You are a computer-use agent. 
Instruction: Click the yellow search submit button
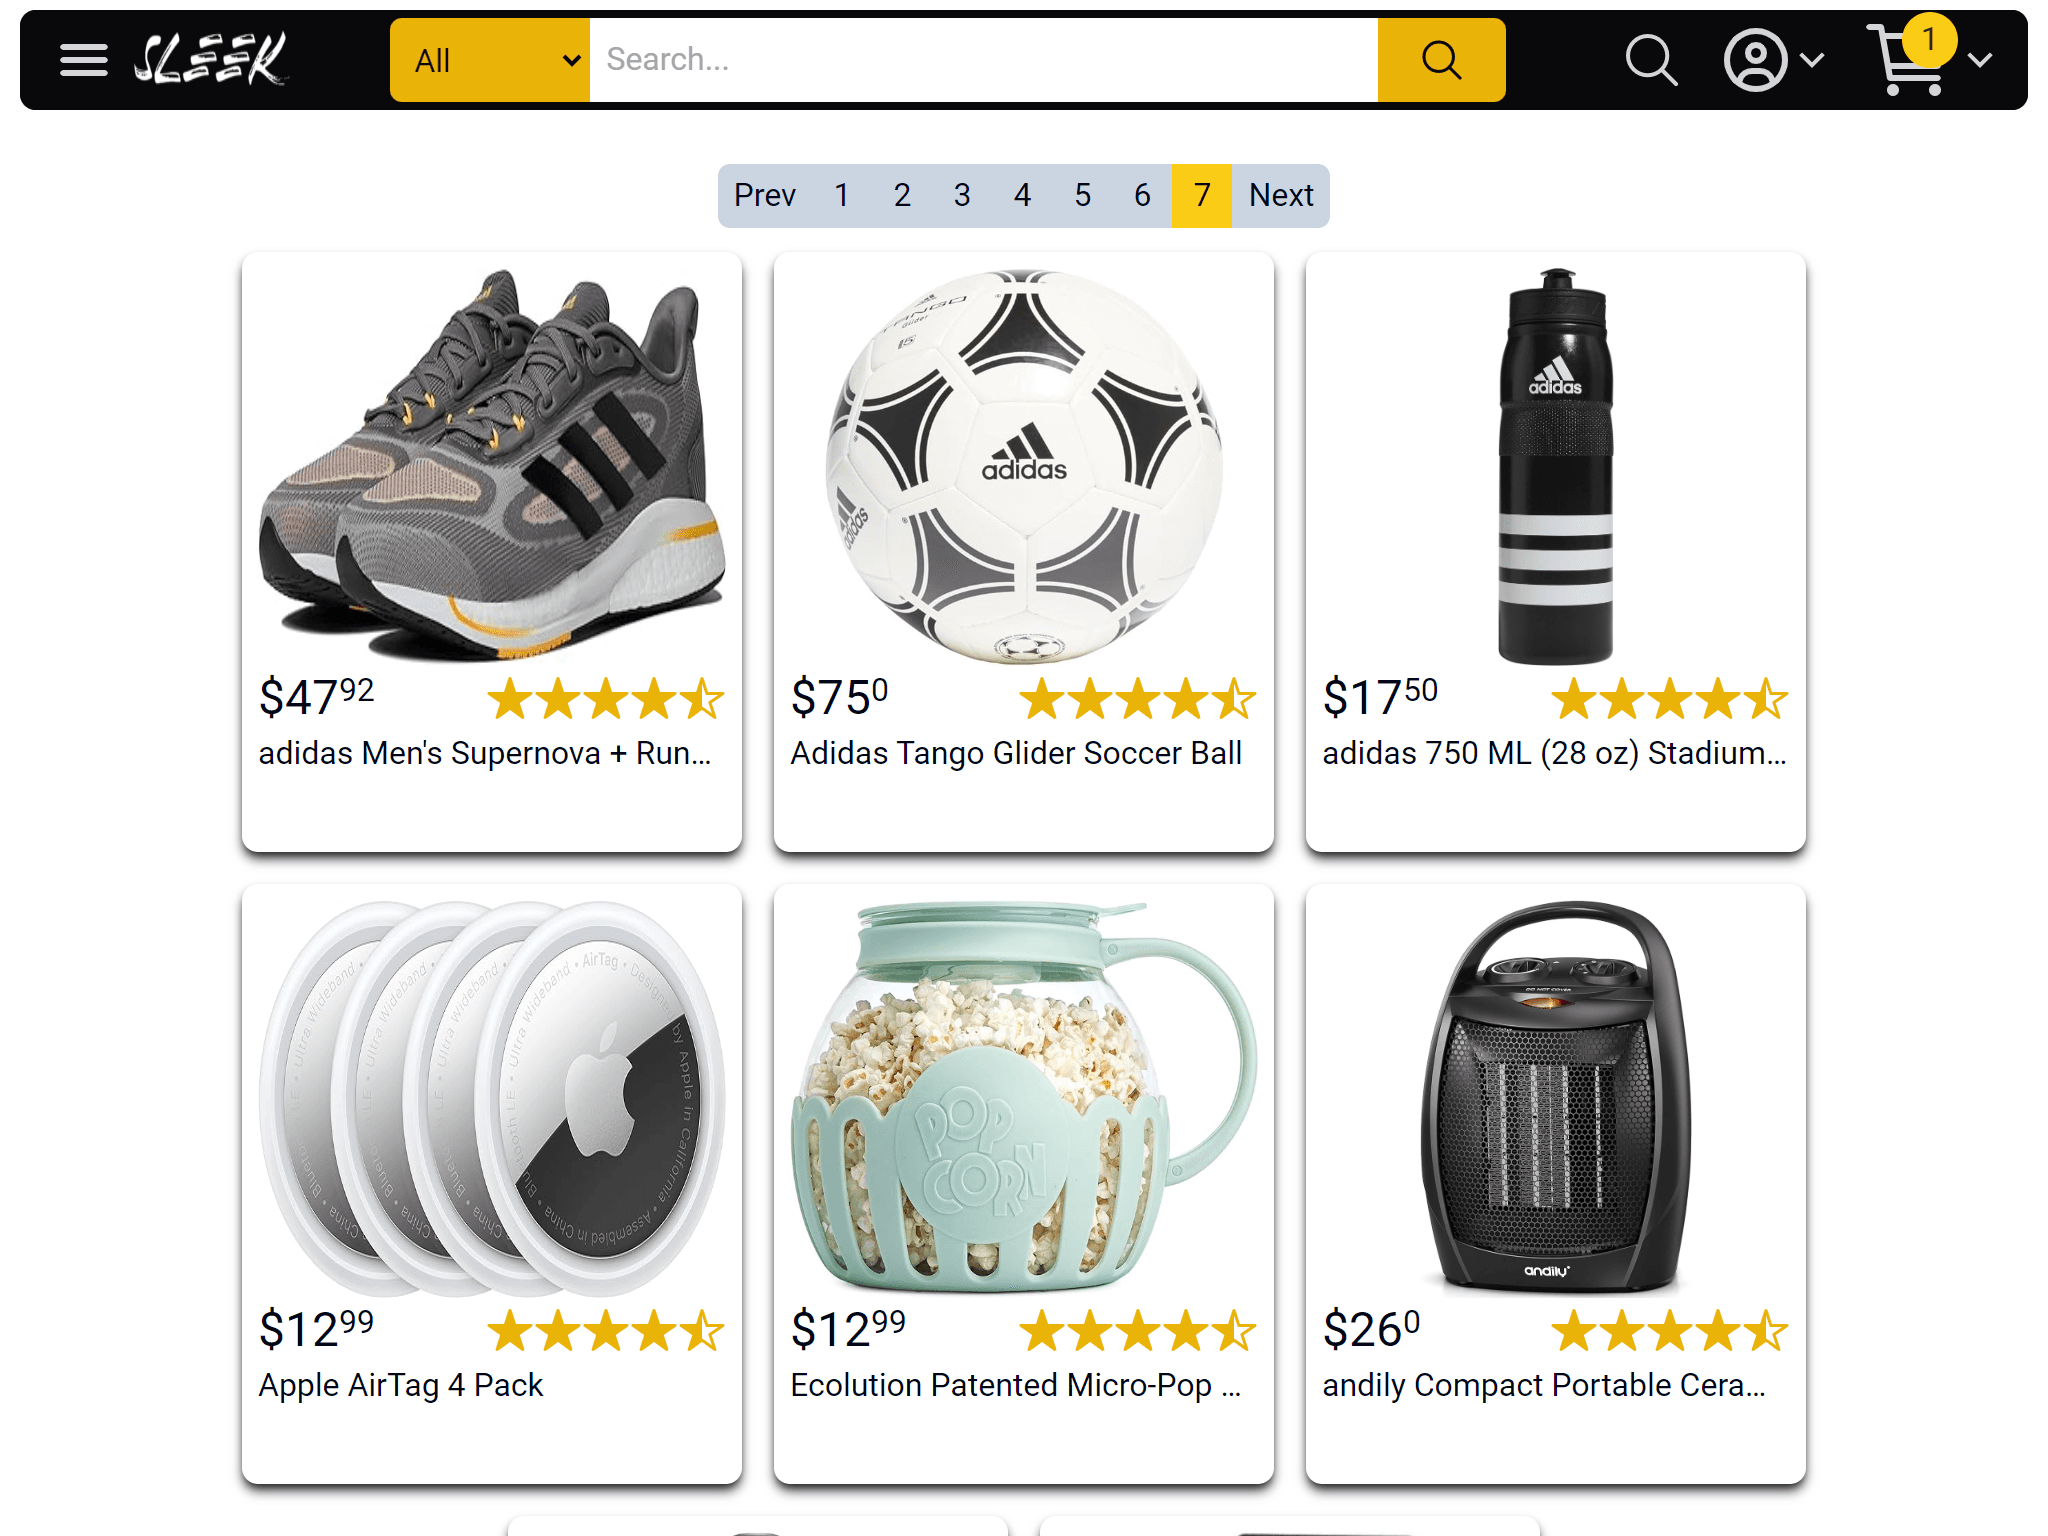[x=1441, y=60]
